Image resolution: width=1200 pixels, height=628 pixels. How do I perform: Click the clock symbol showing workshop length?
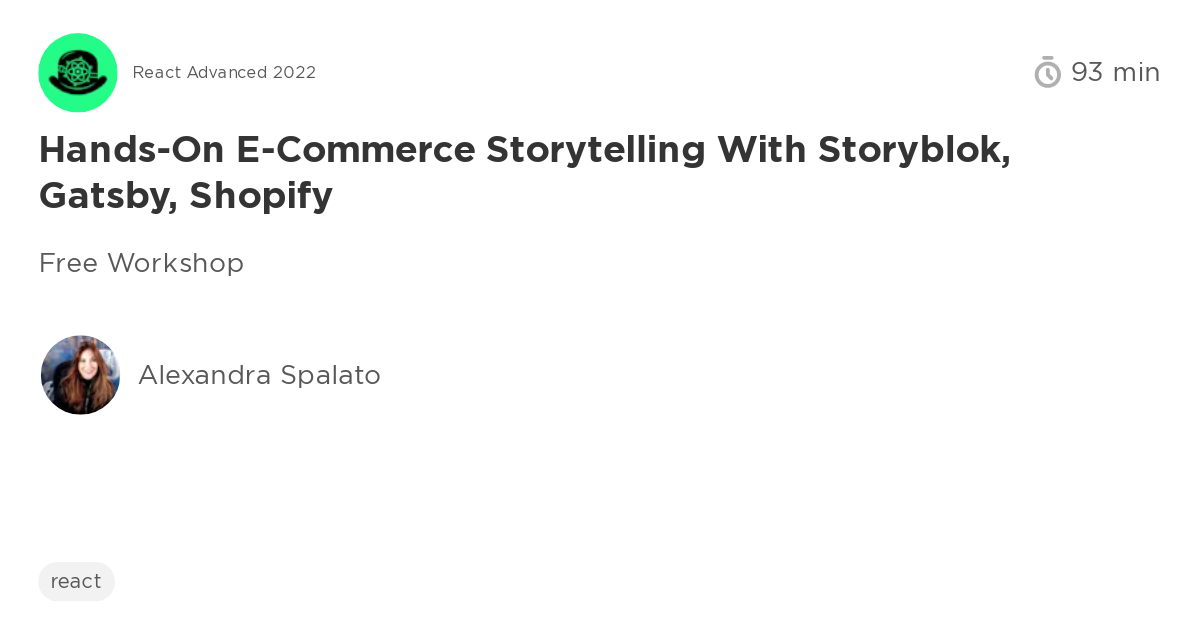point(1047,72)
